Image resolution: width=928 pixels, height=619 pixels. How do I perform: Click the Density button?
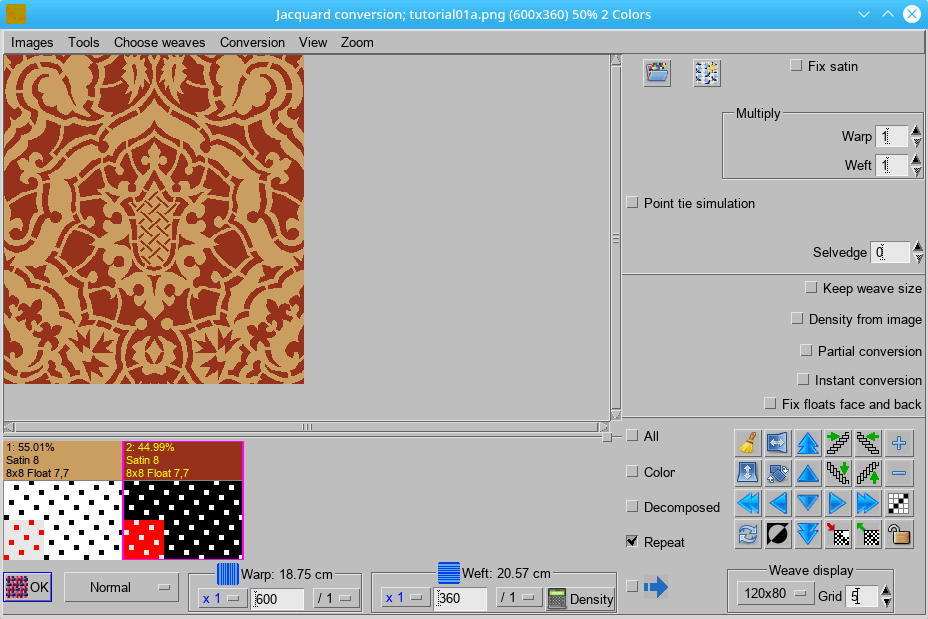(x=581, y=598)
